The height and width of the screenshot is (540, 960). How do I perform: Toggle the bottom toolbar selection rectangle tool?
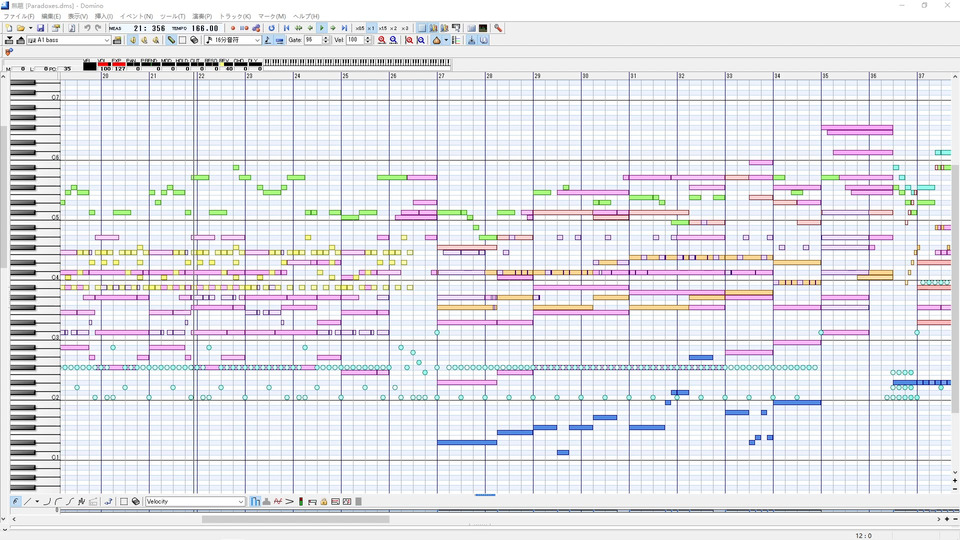pyautogui.click(x=124, y=501)
